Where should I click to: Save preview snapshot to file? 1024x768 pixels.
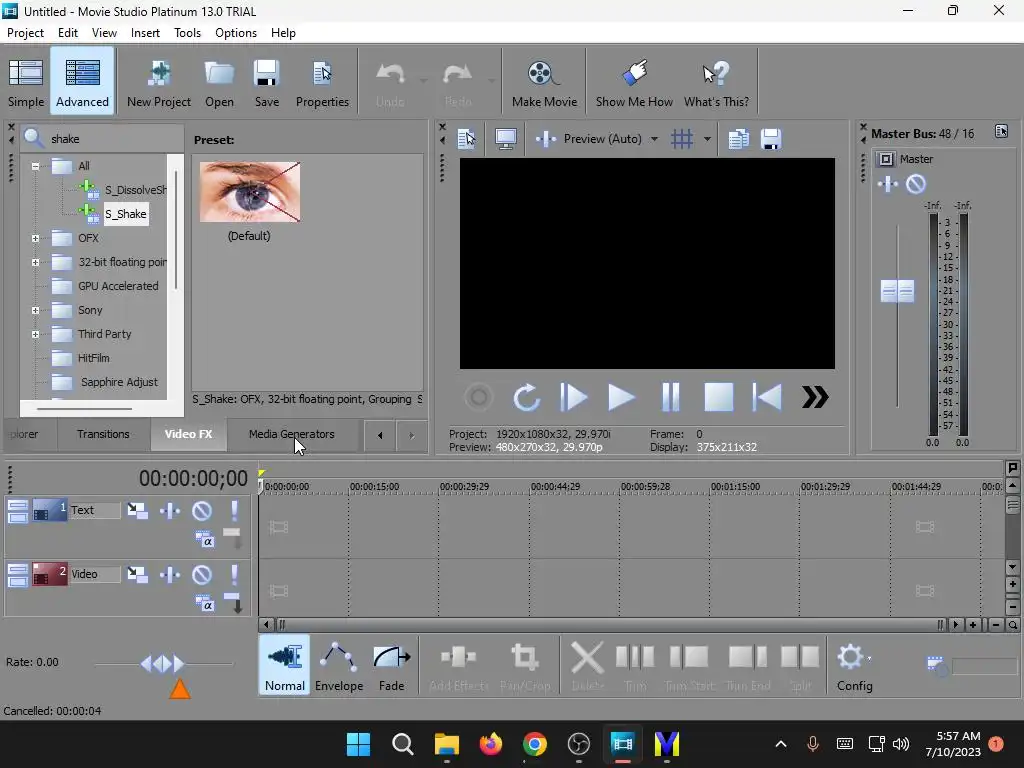click(771, 139)
